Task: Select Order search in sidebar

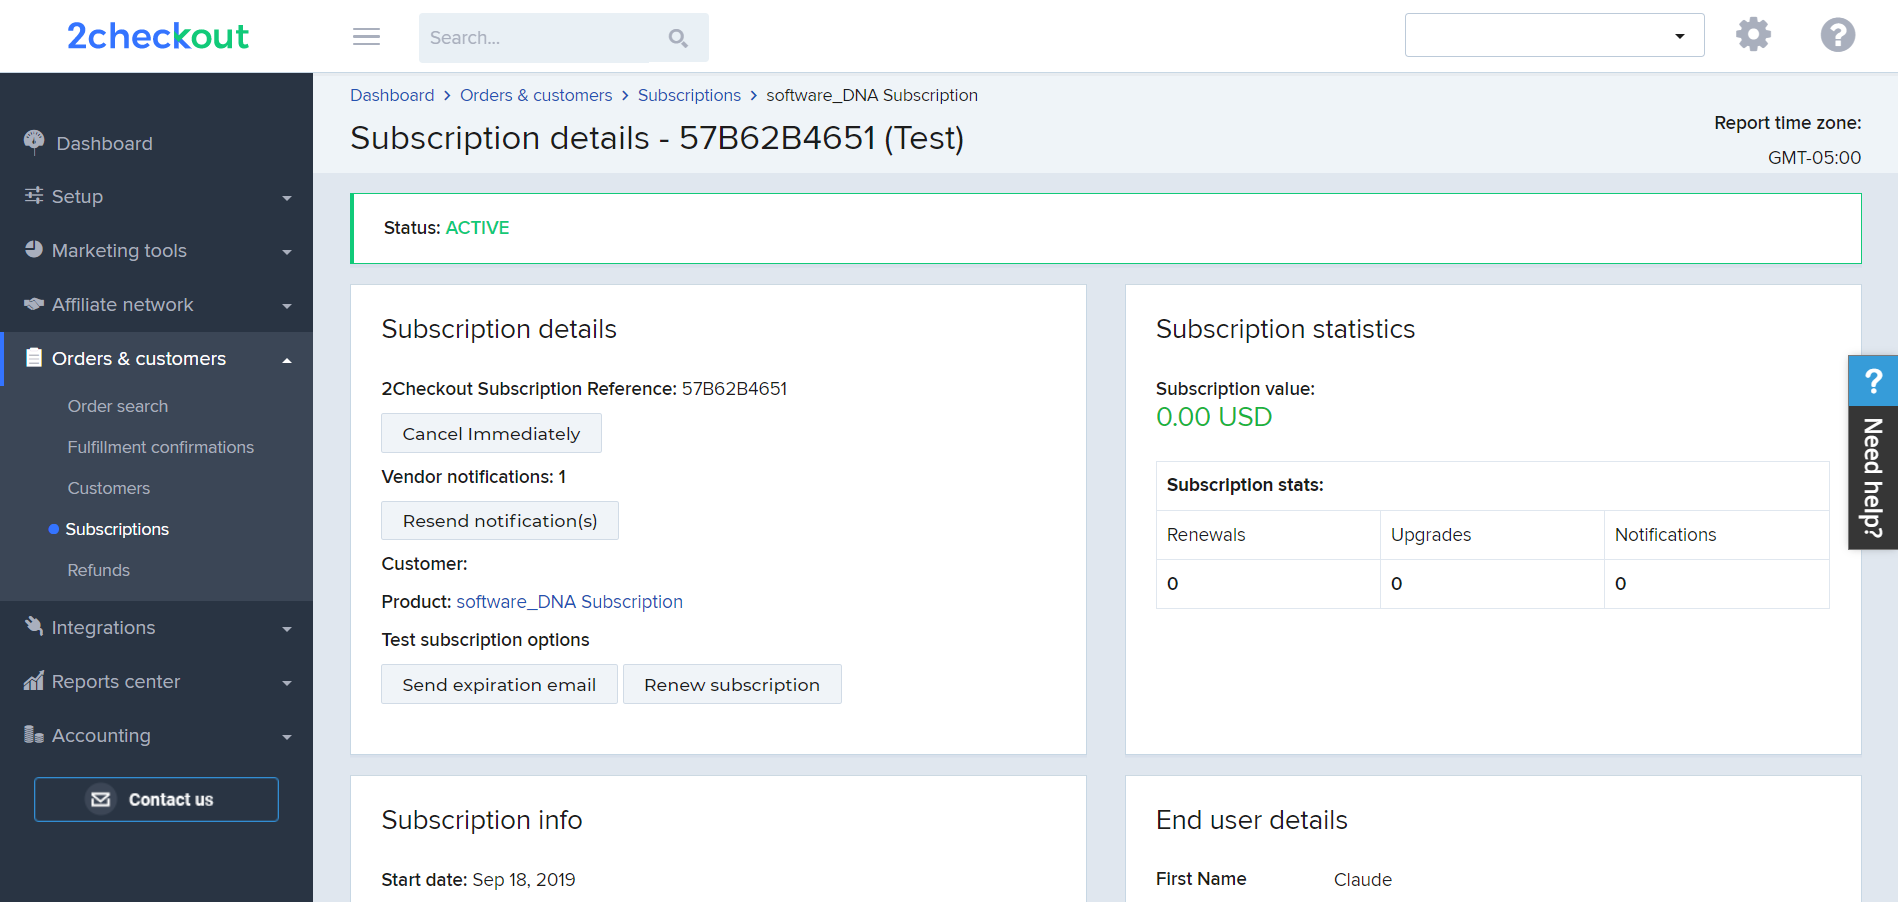Action: (x=118, y=406)
